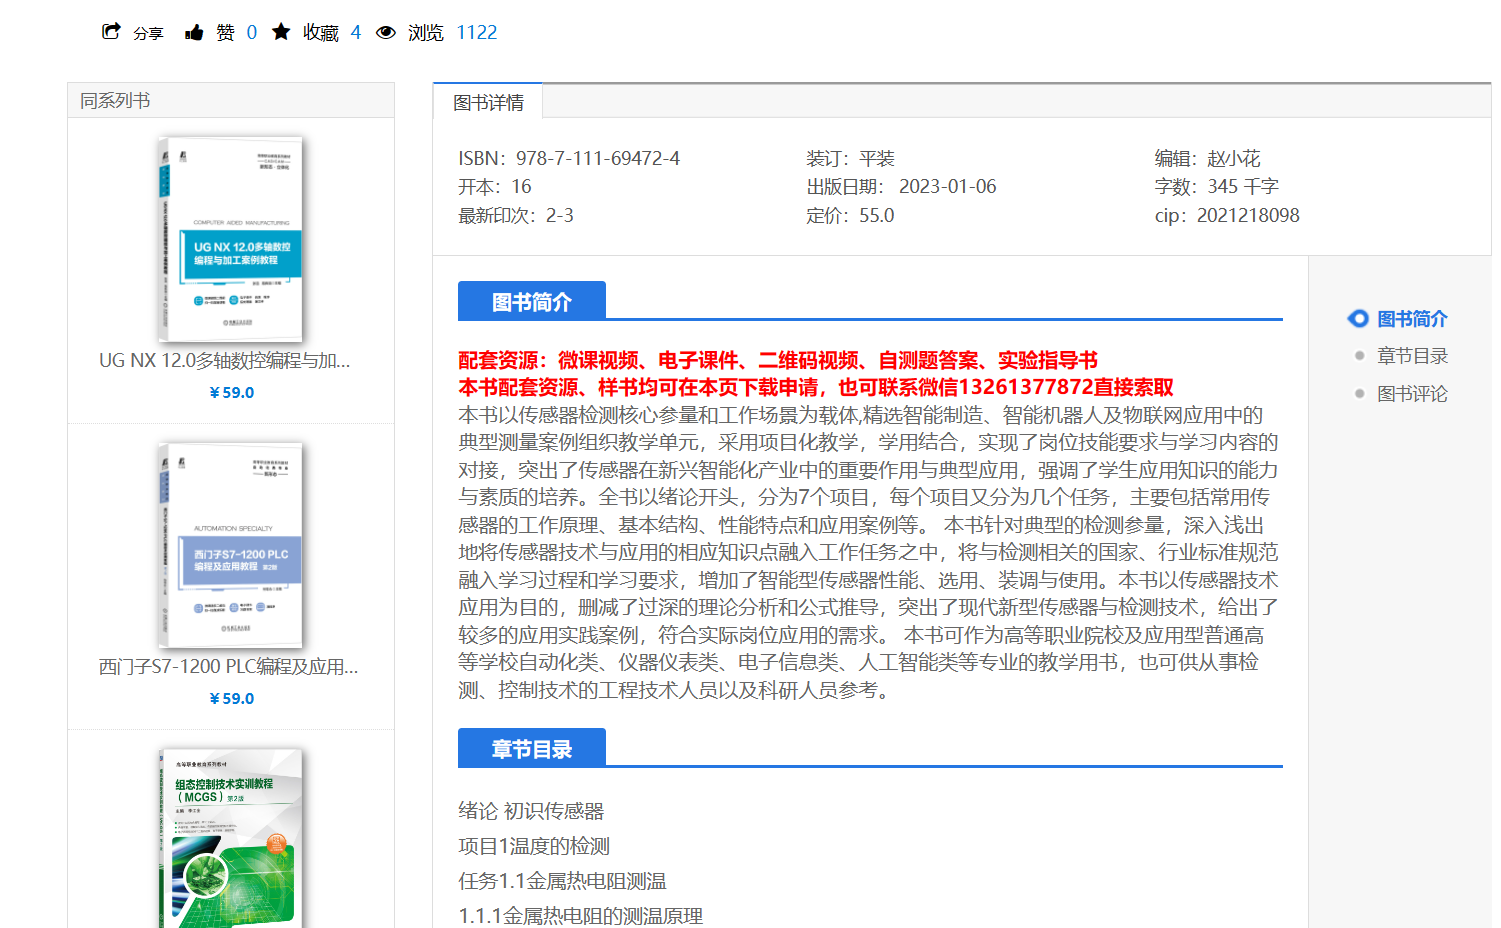This screenshot has height=928, width=1501.
Task: Click the ￥59.0 price under UG NX book
Action: click(232, 393)
